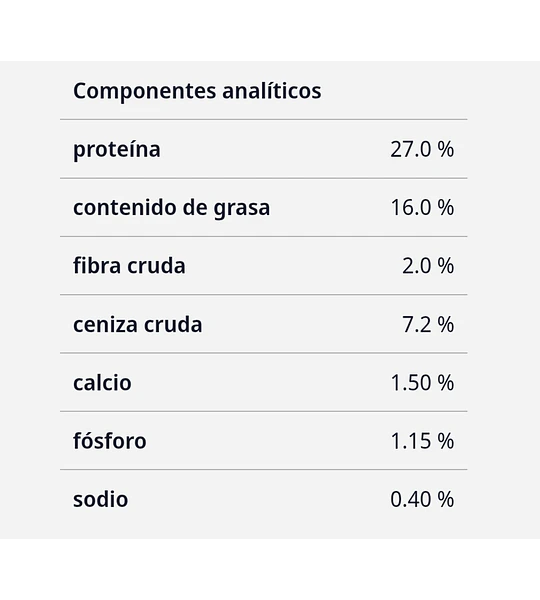The image size is (540, 600).
Task: Click the 27.0 % protein value
Action: pyautogui.click(x=422, y=149)
